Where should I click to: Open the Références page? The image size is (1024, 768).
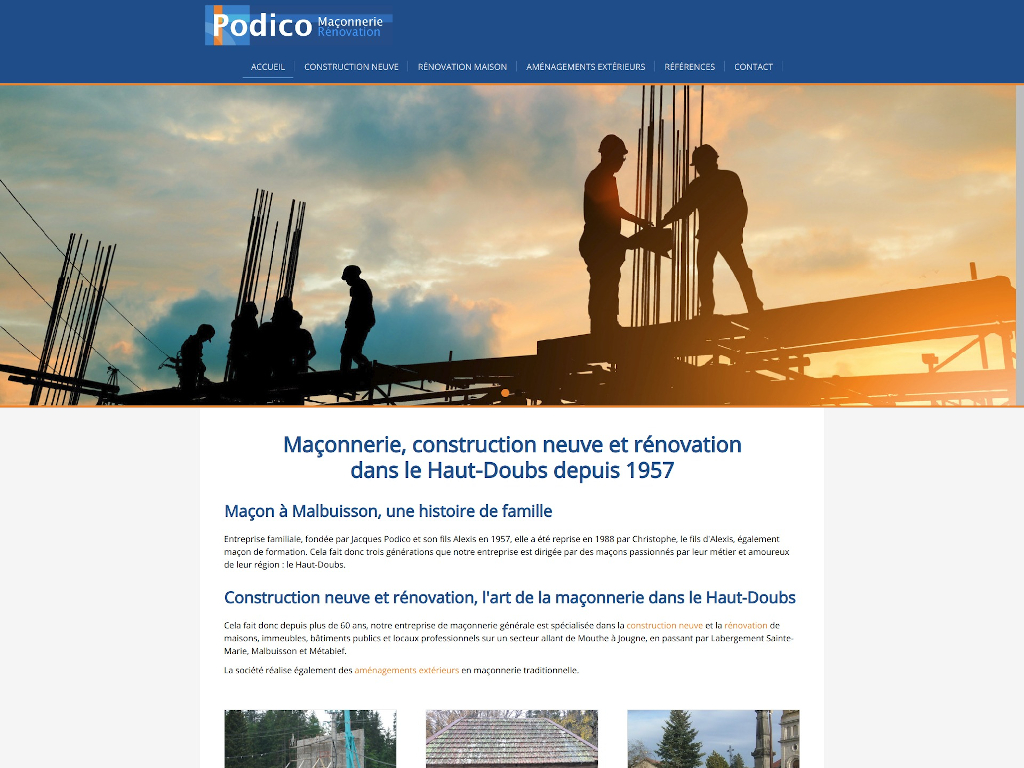689,67
